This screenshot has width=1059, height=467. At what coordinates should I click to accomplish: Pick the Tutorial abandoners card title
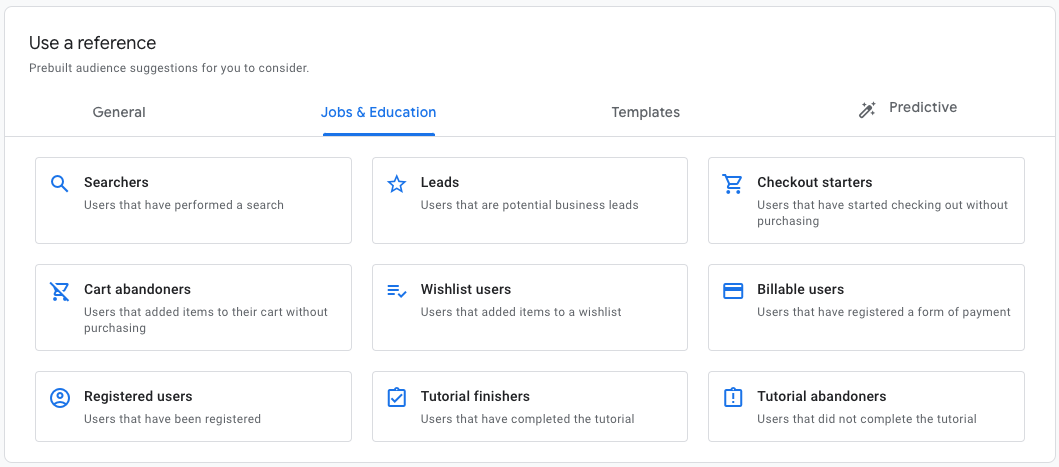[821, 396]
